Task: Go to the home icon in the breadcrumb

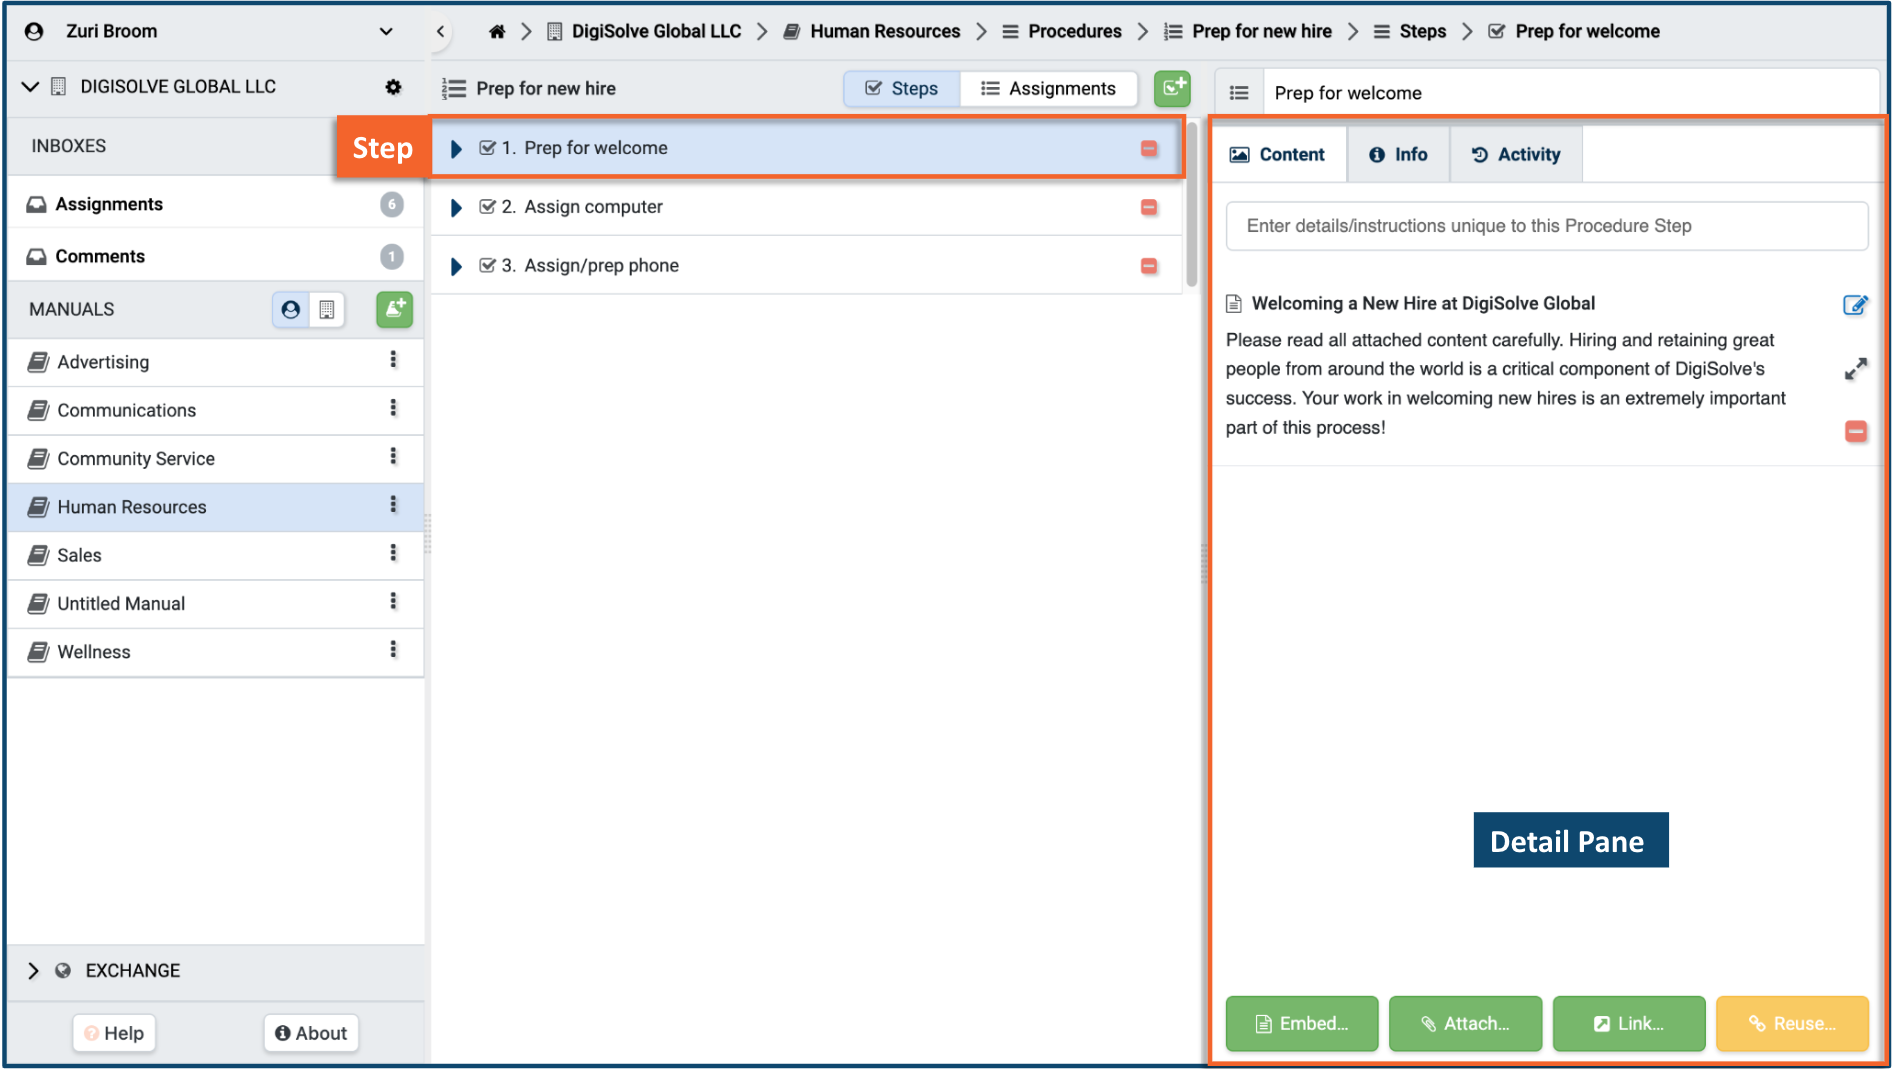Action: coord(497,31)
